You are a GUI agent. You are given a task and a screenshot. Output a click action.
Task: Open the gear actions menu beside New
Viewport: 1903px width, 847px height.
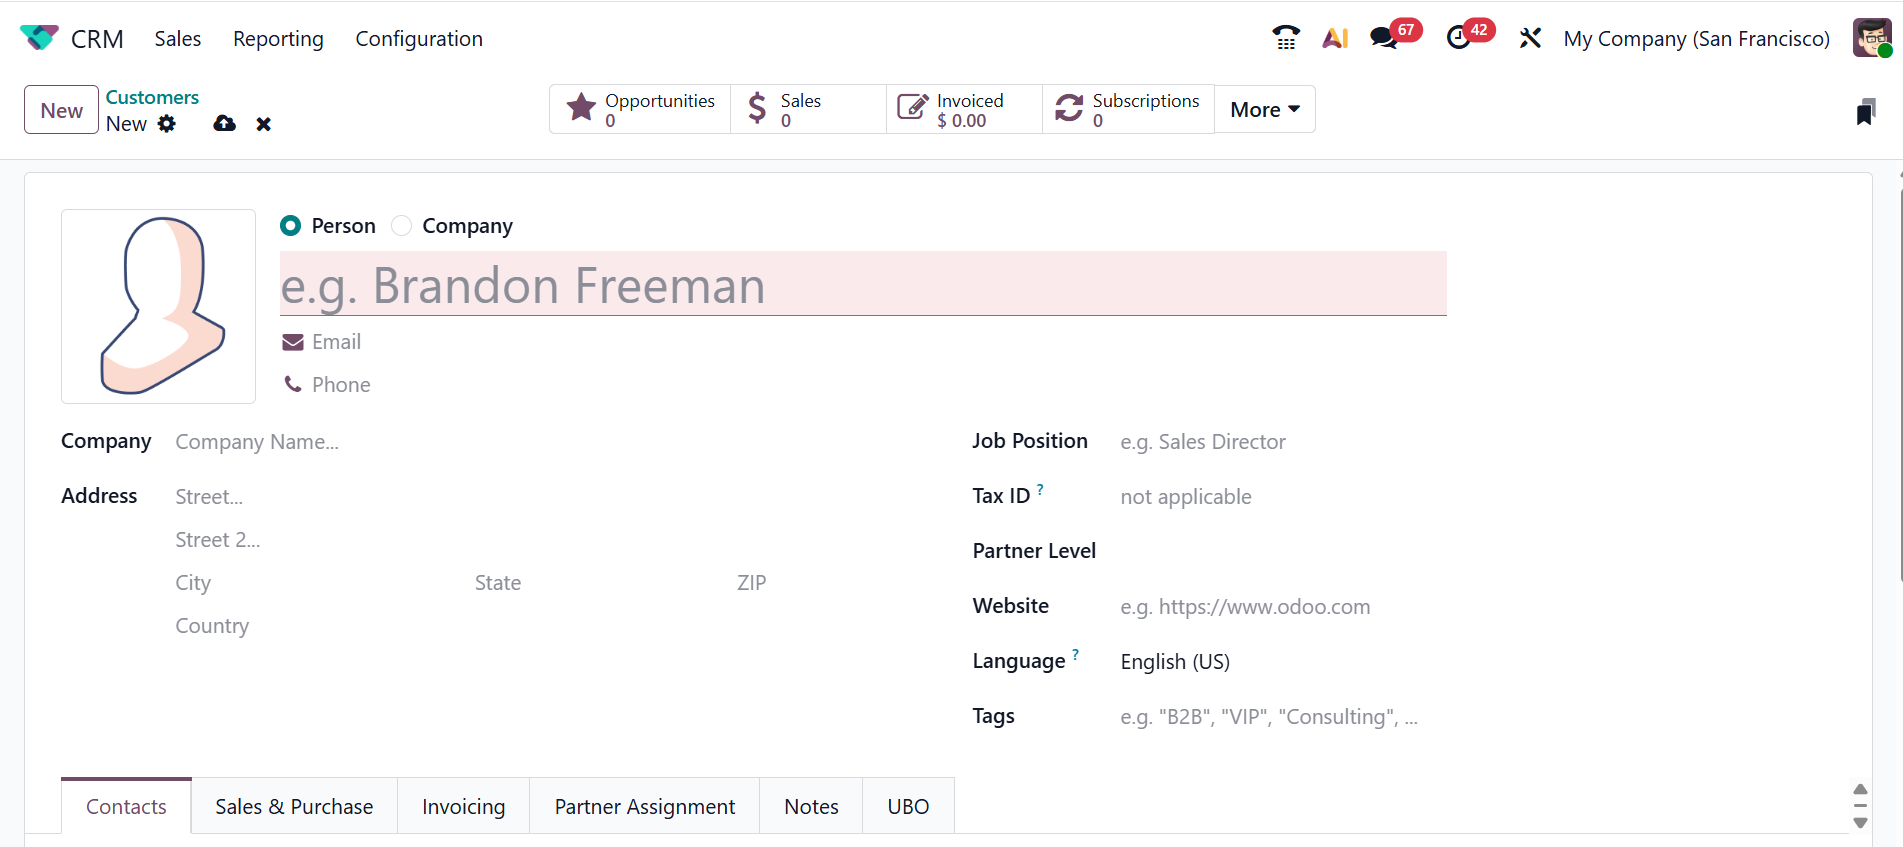coord(167,123)
